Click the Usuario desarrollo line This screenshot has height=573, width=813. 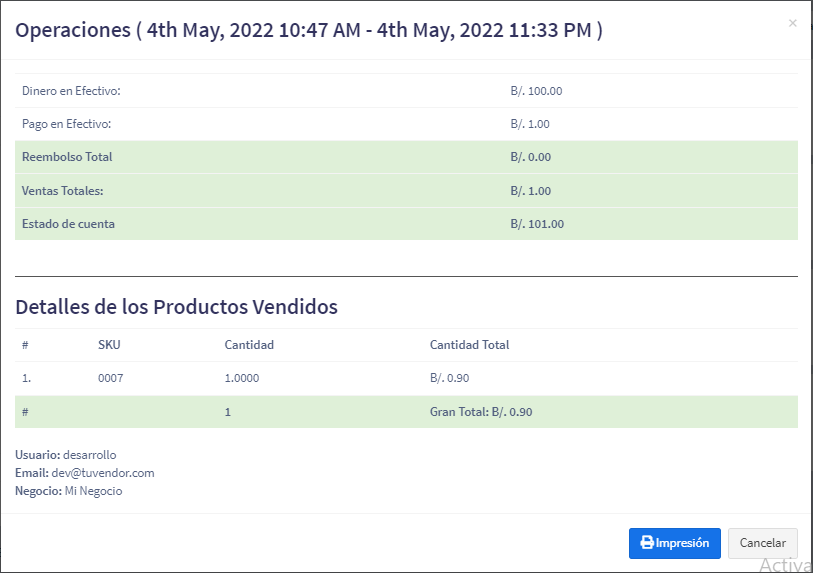click(x=65, y=455)
